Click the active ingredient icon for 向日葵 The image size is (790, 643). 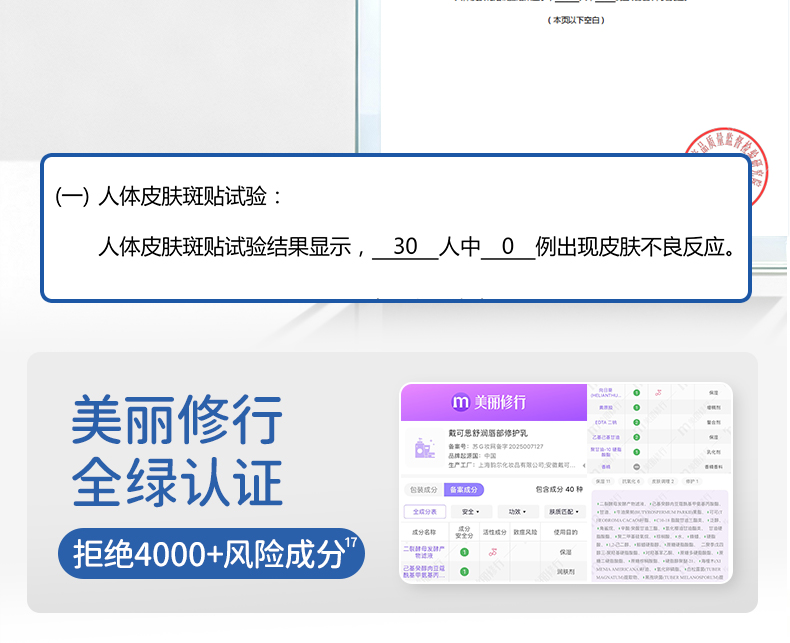coord(658,393)
